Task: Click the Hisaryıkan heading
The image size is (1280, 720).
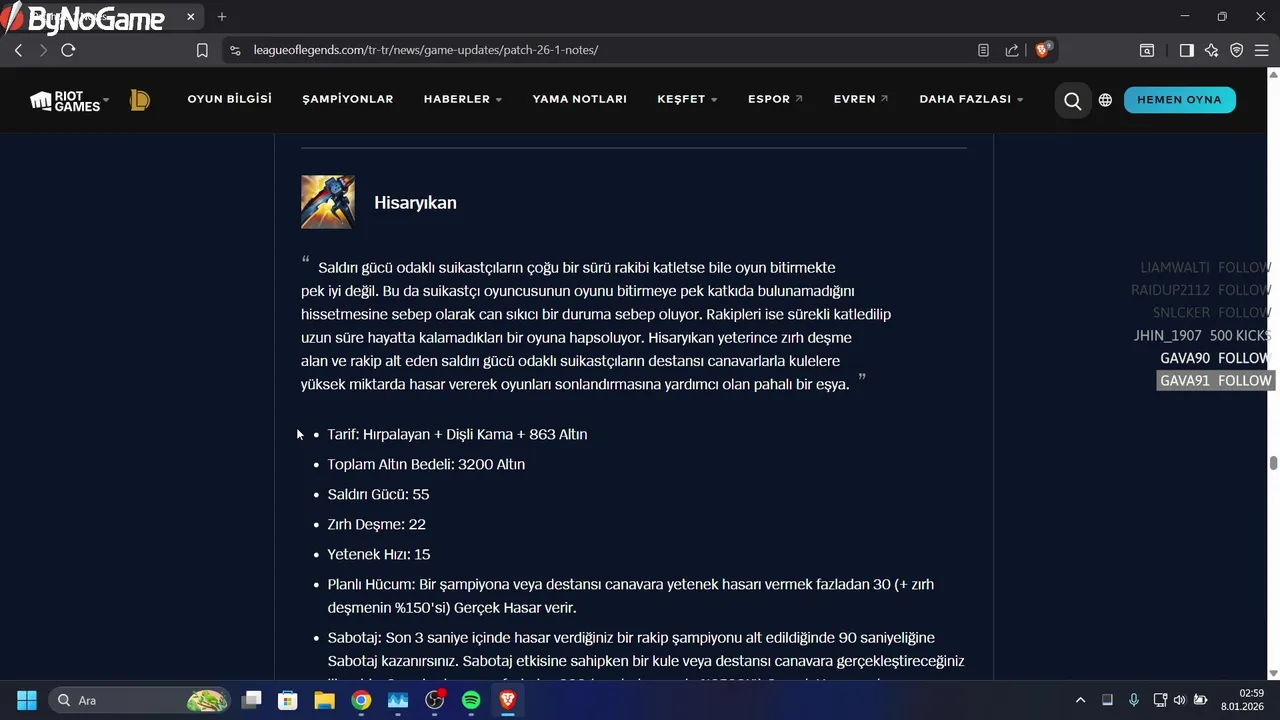Action: (415, 203)
